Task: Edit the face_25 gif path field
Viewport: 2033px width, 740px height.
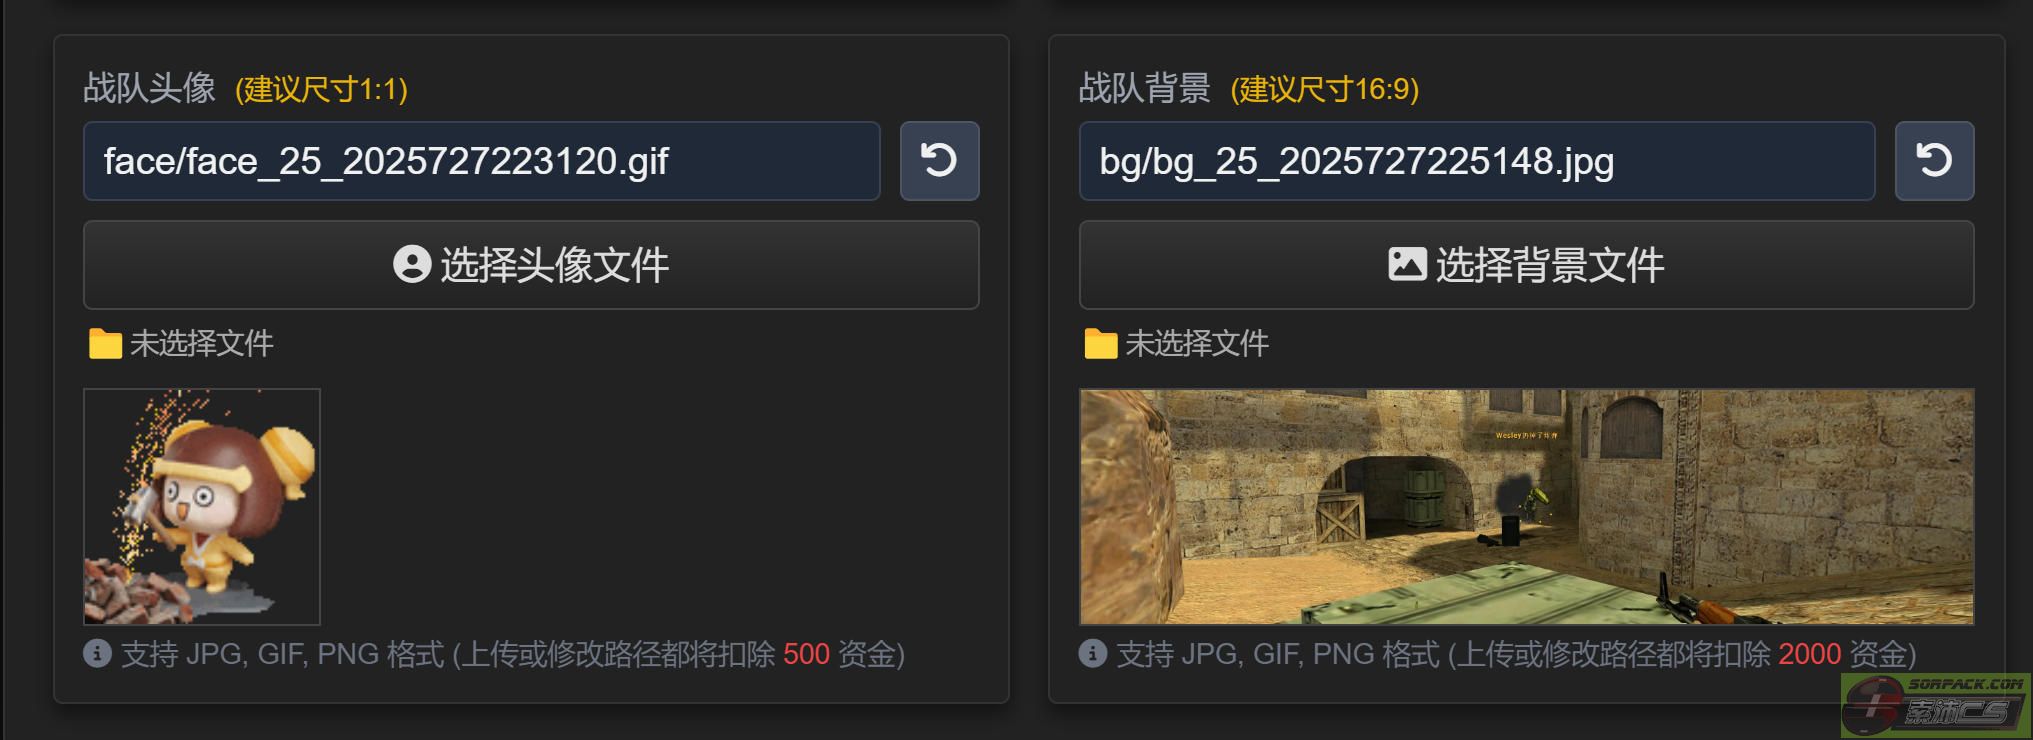Action: click(482, 161)
